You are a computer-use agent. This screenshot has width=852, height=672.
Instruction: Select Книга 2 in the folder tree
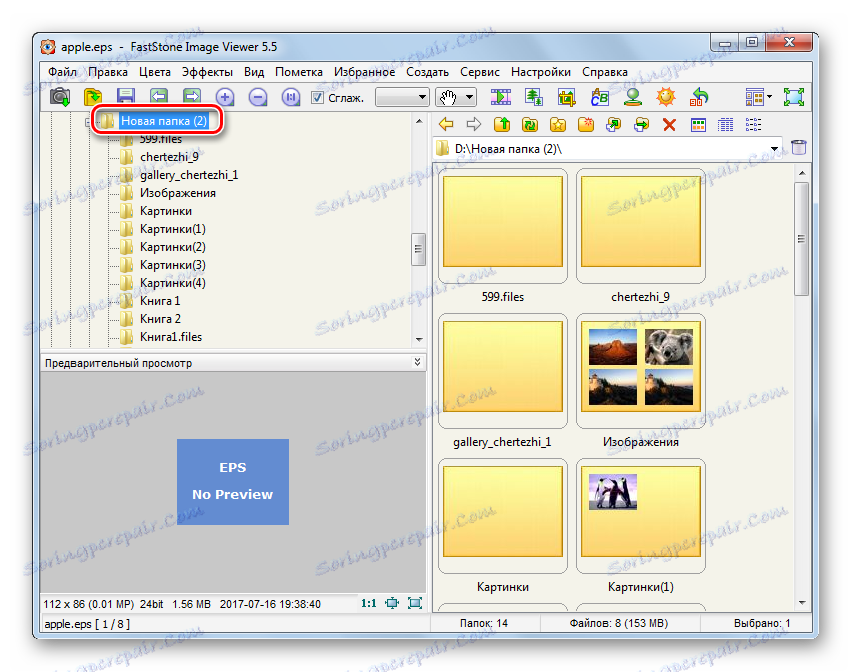tap(160, 319)
